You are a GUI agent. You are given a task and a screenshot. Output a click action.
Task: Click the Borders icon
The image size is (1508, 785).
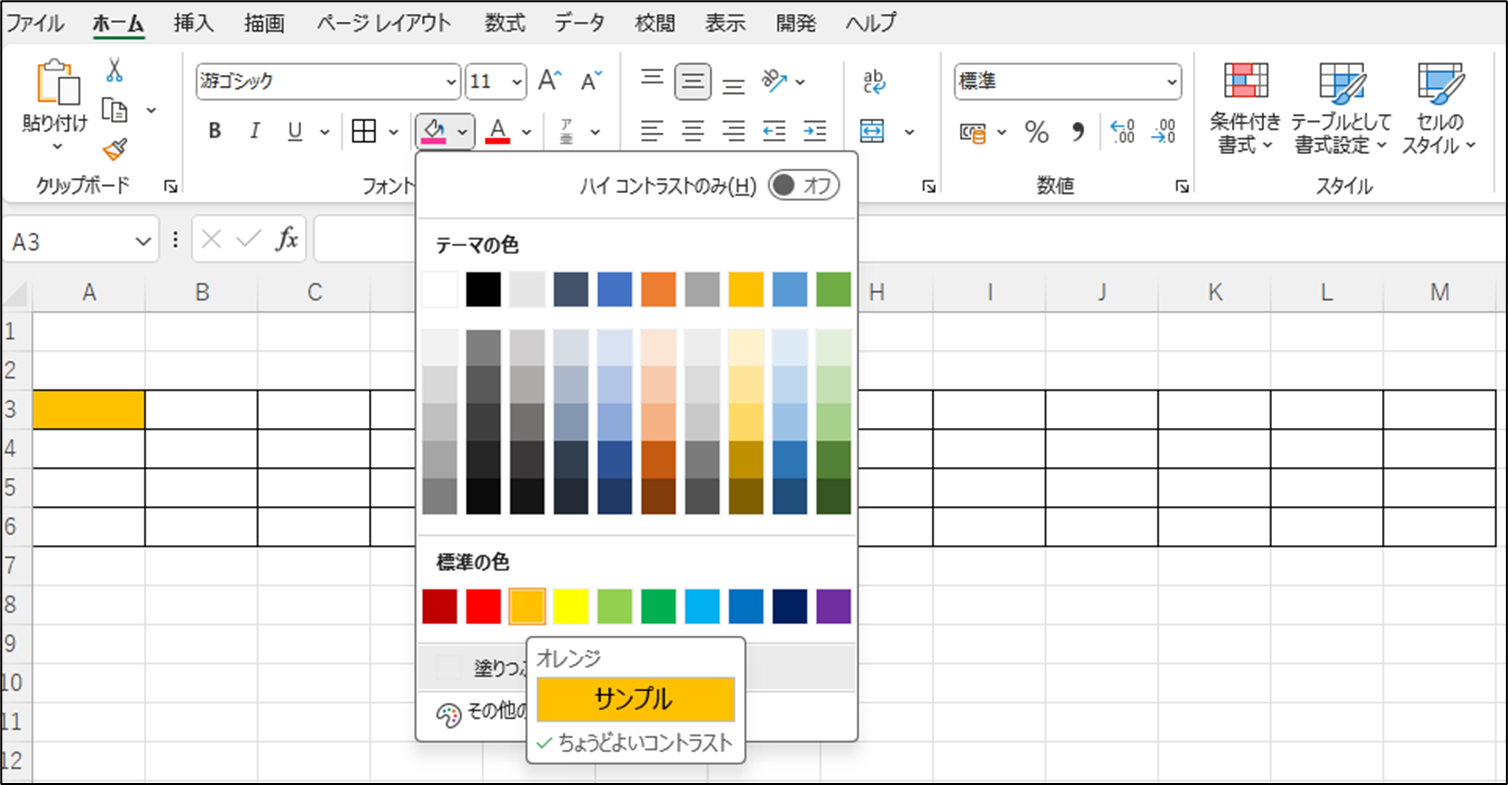pos(363,131)
